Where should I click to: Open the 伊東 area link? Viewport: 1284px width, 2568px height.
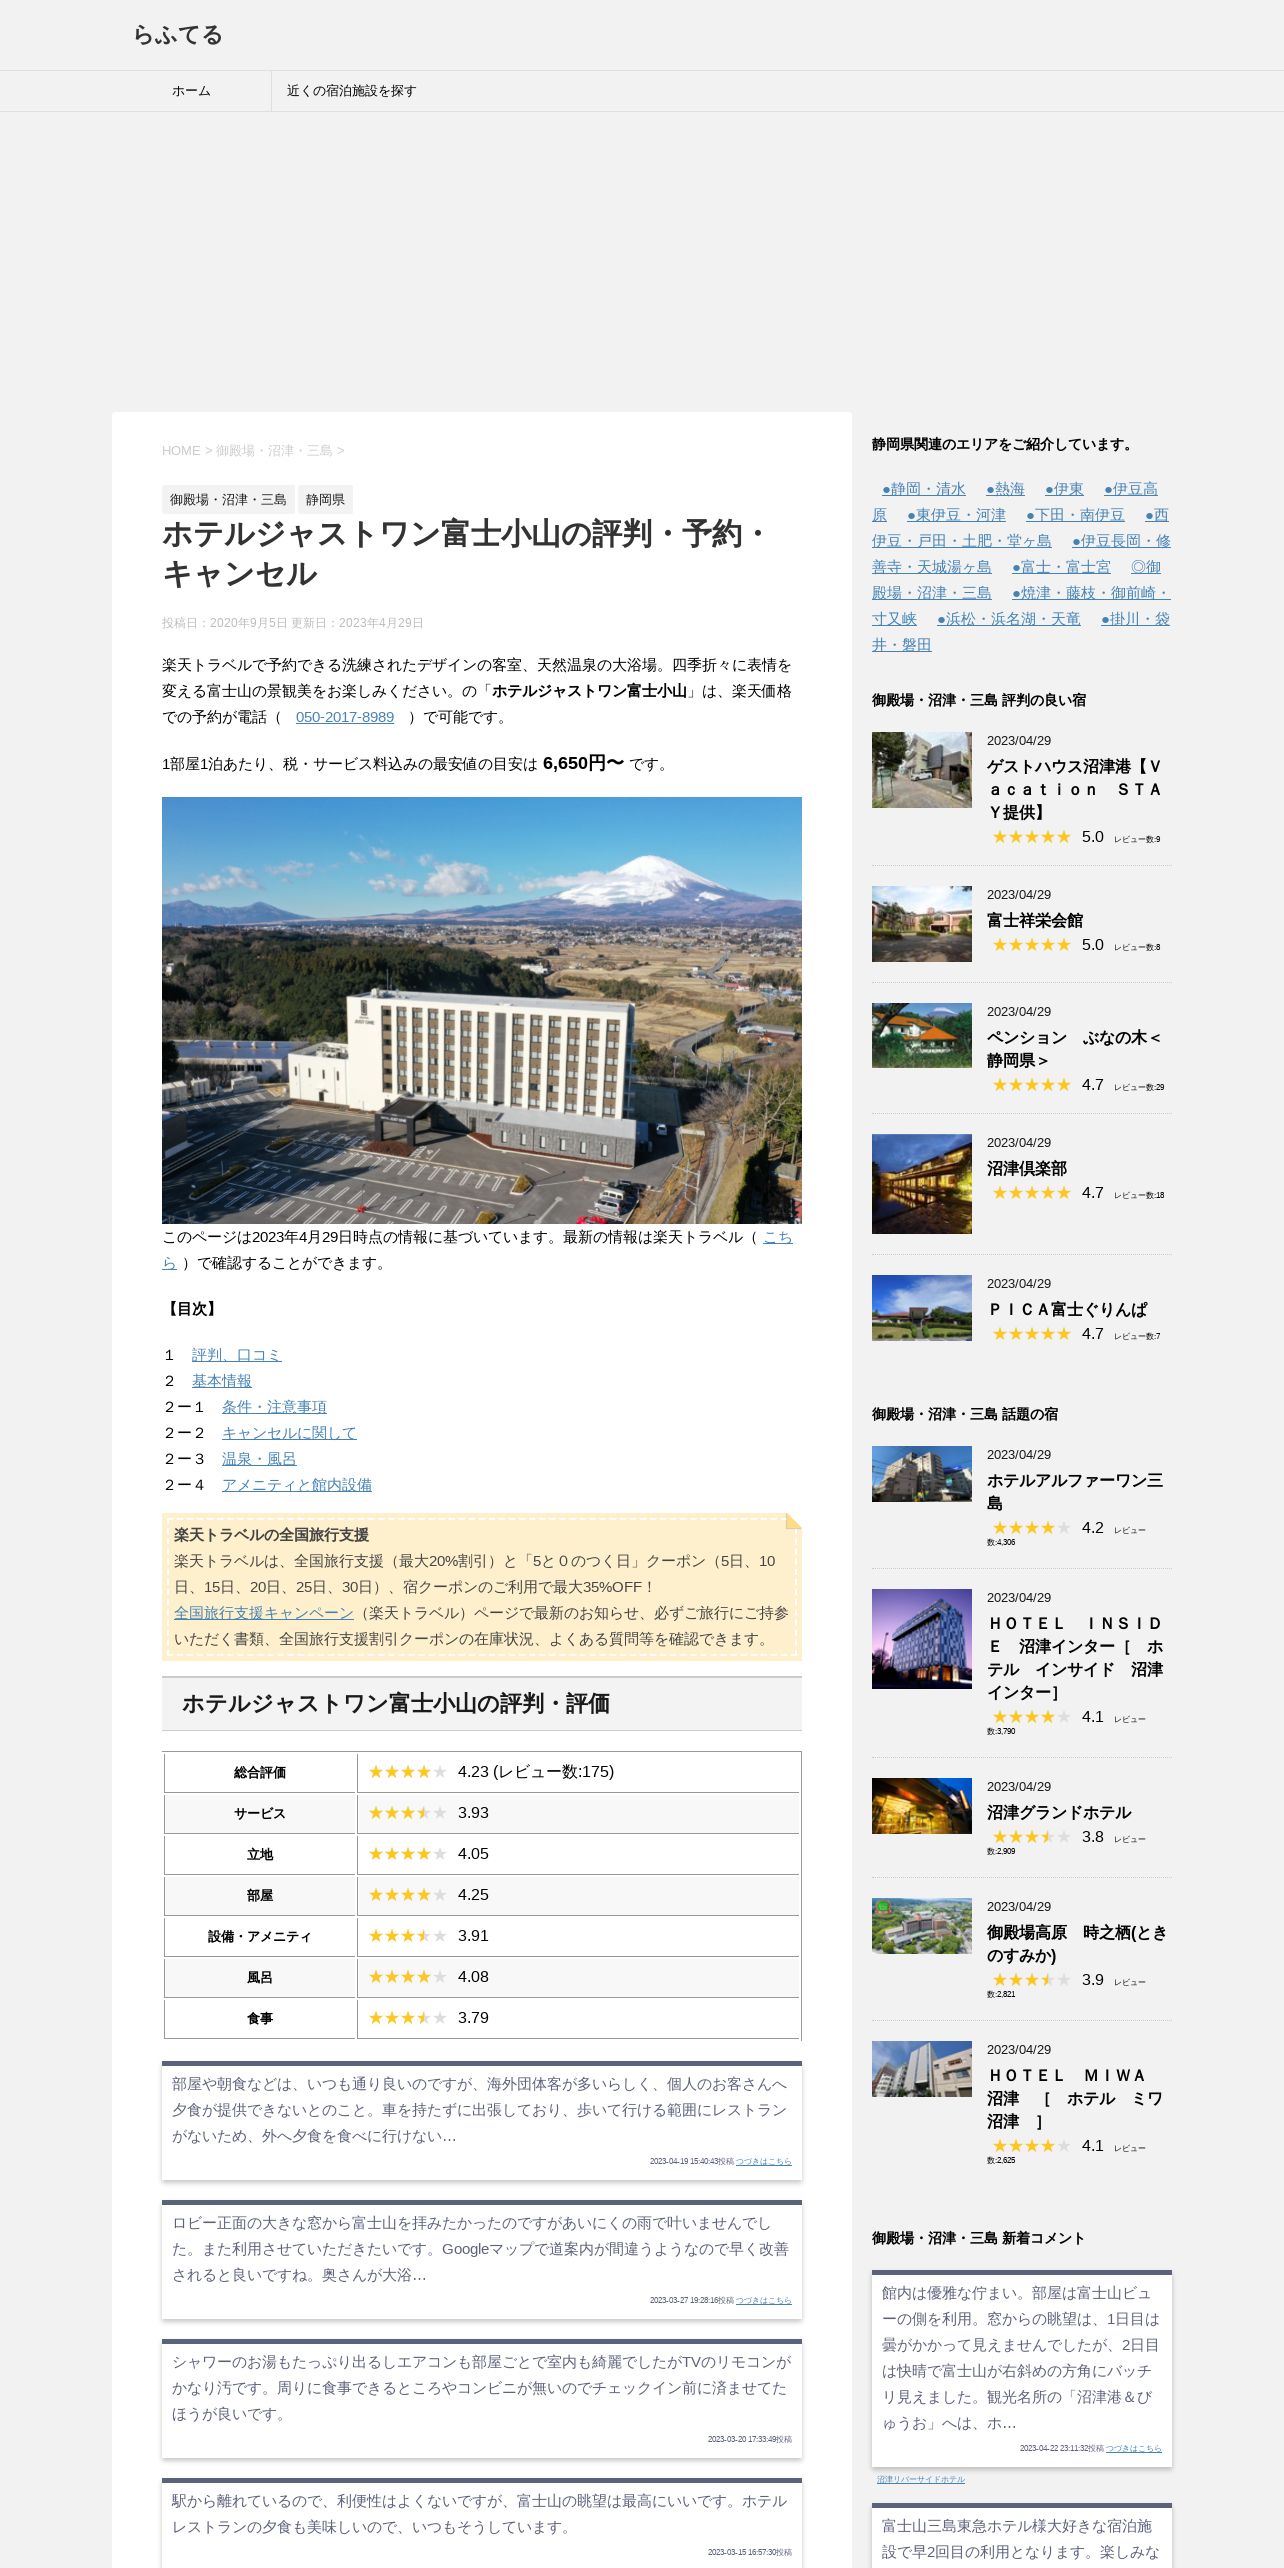click(x=1064, y=489)
